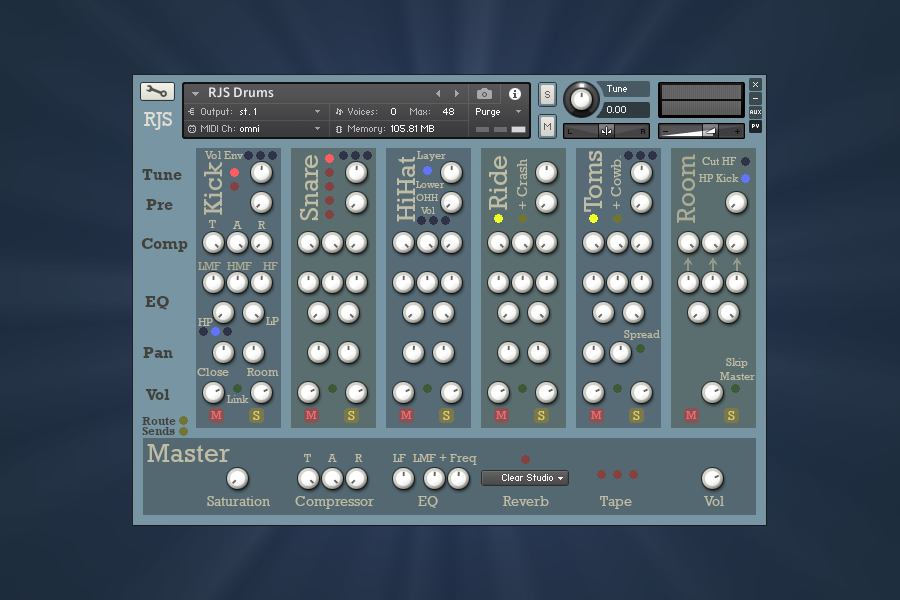Viewport: 900px width, 600px height.
Task: Mute the Kick channel
Action: tap(216, 415)
